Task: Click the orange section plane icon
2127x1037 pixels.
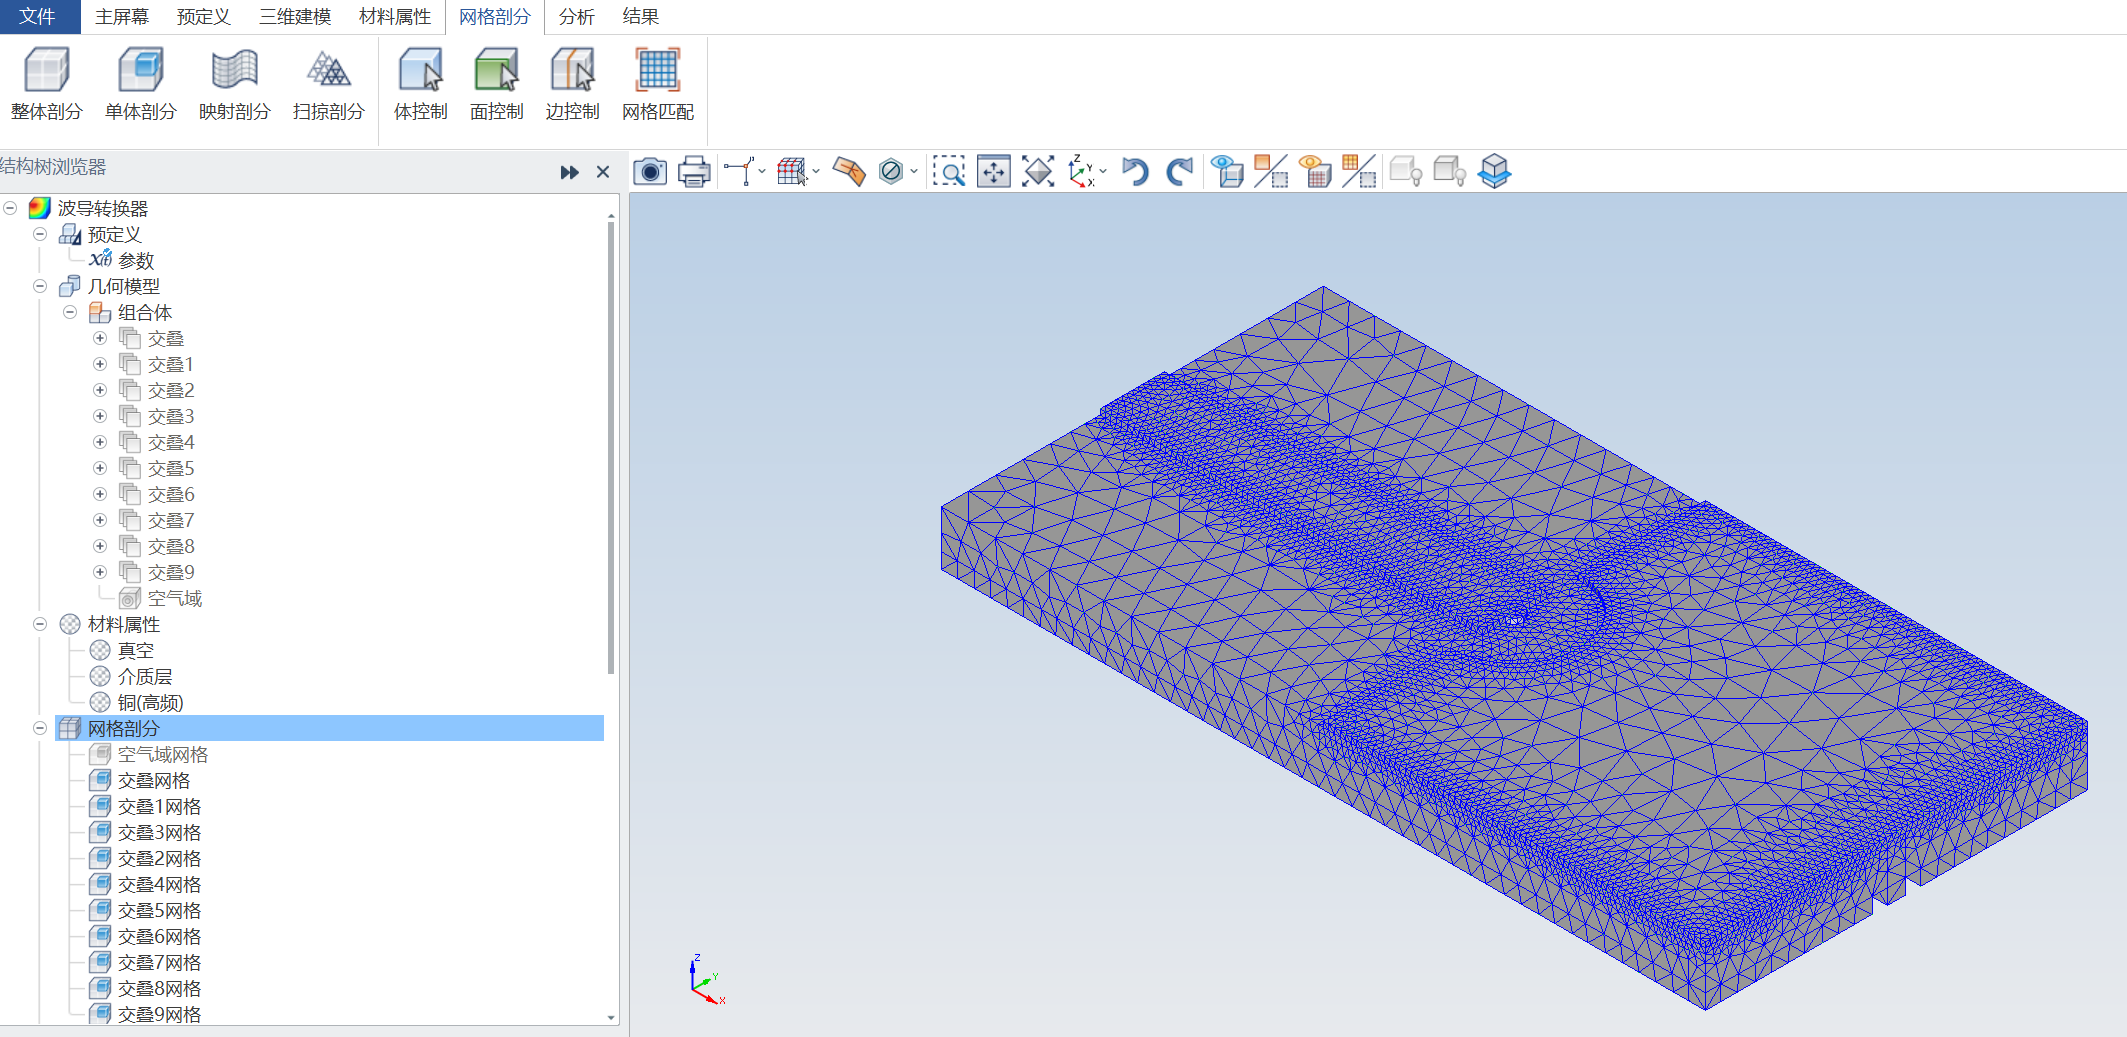Action: coord(848,172)
